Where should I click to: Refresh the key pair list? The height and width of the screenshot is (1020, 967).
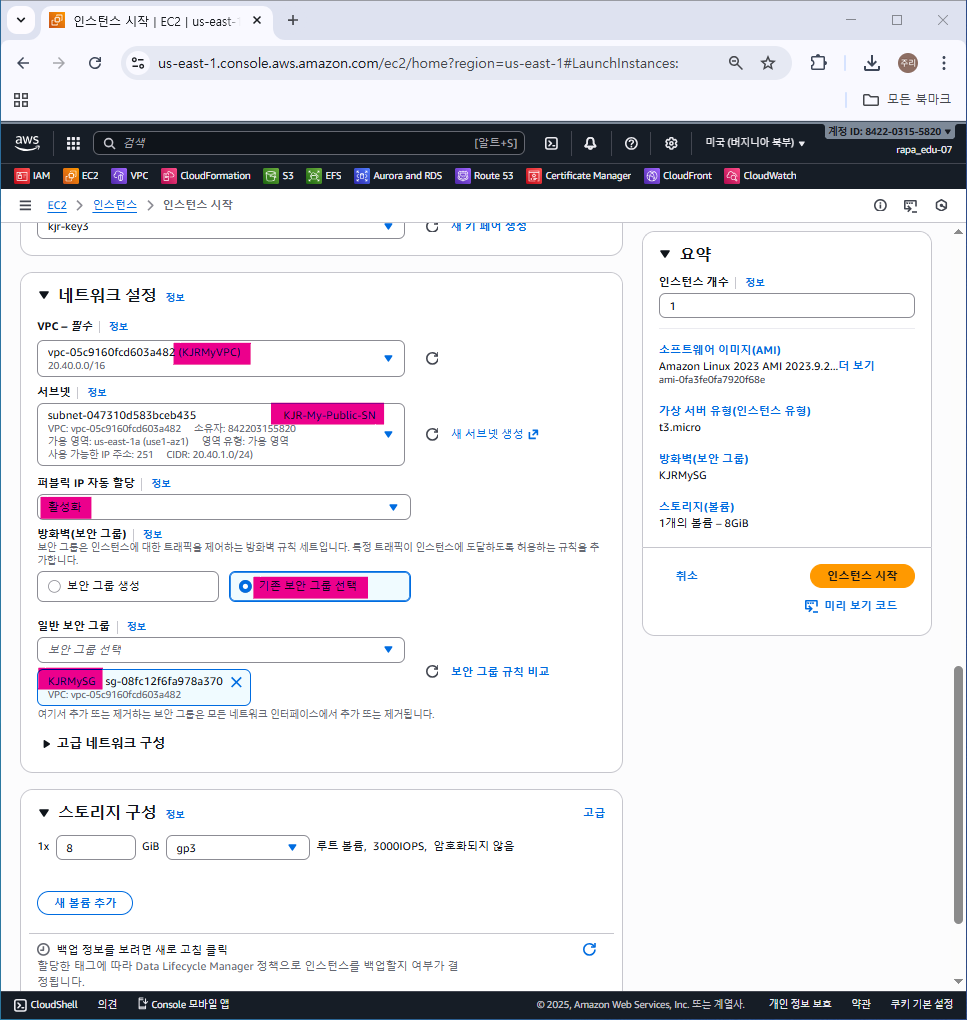(432, 226)
